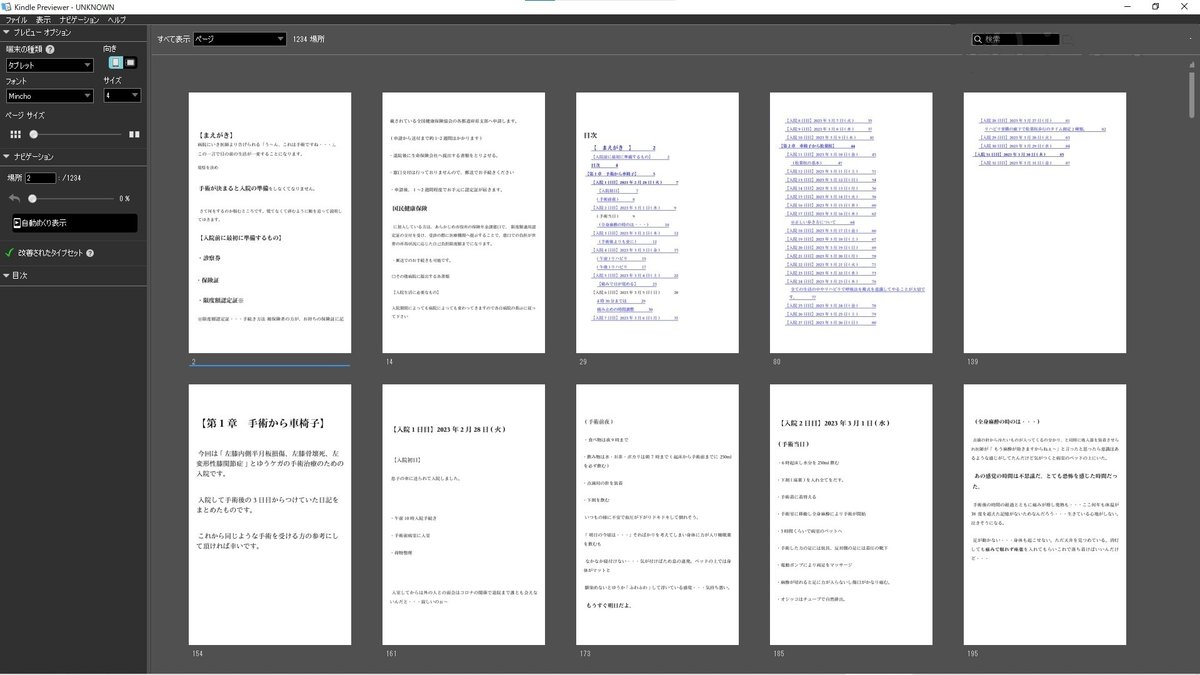Select the 入院1日目 page thumbnail at location 161
This screenshot has width=1200, height=675.
(x=463, y=514)
